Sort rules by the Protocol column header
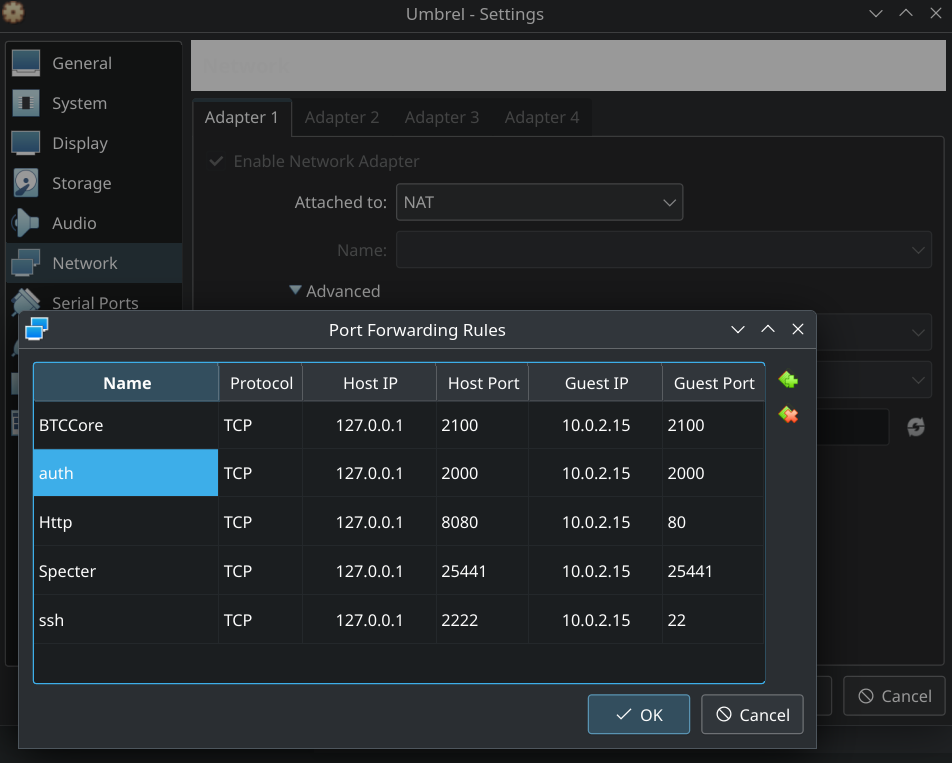Image resolution: width=952 pixels, height=763 pixels. pos(261,383)
